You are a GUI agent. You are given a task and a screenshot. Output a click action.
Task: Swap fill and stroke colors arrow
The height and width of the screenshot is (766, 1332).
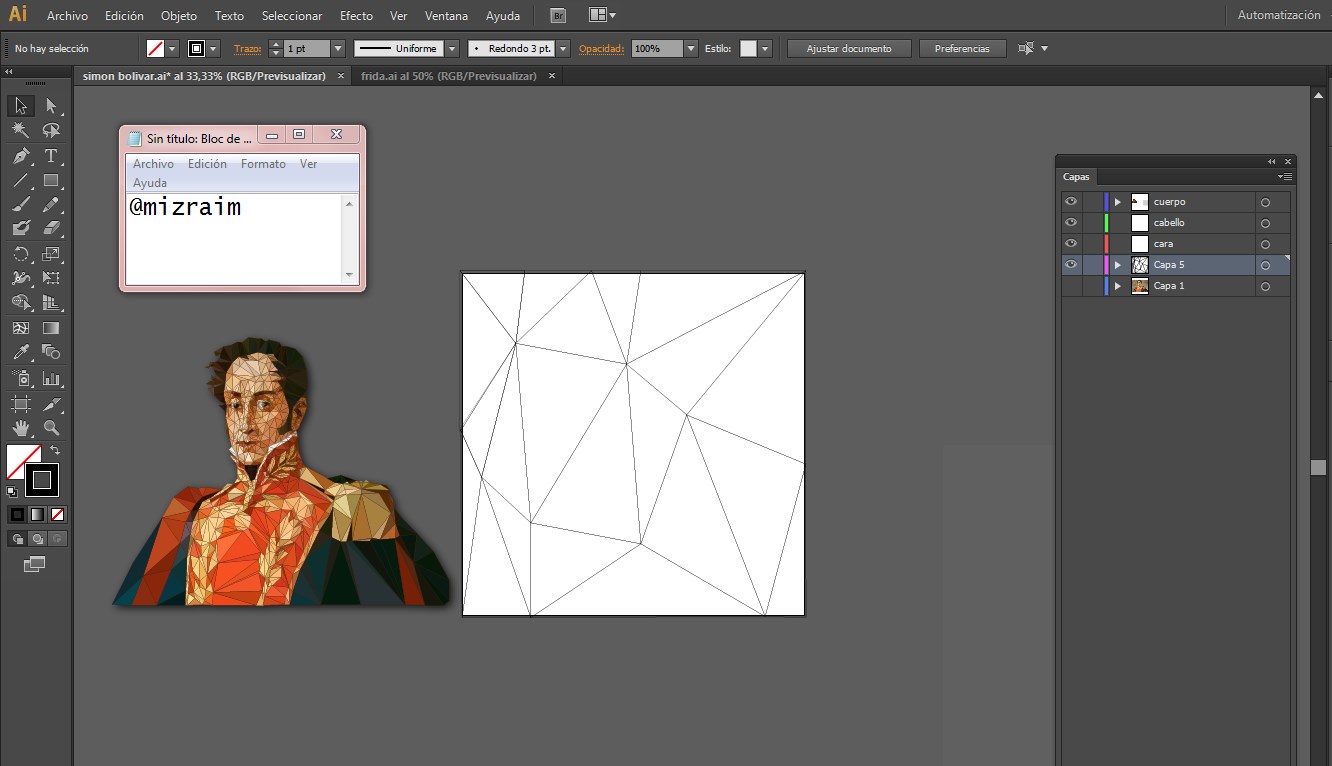pyautogui.click(x=55, y=451)
